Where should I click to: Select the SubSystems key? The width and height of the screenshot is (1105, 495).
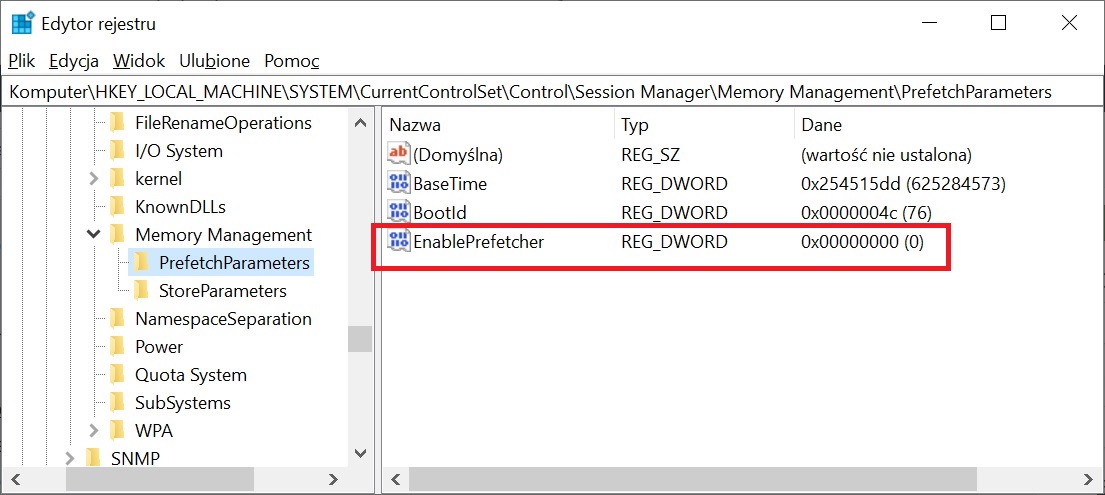pyautogui.click(x=183, y=403)
